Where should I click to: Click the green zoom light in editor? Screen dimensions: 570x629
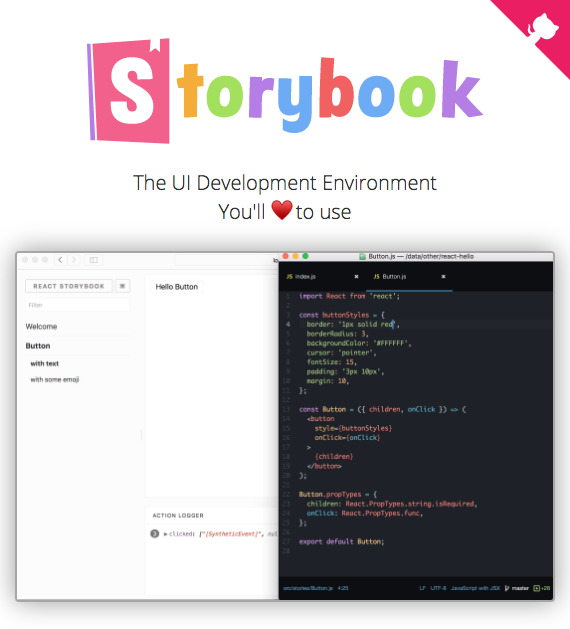[305, 256]
